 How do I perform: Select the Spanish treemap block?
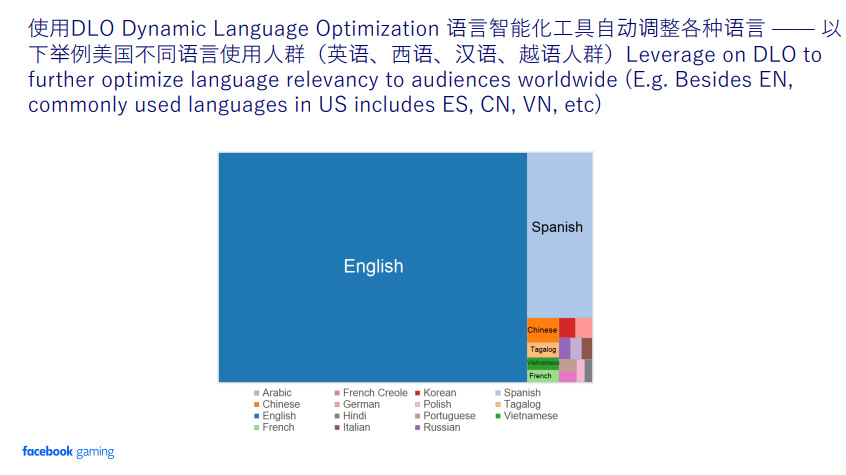(x=560, y=236)
